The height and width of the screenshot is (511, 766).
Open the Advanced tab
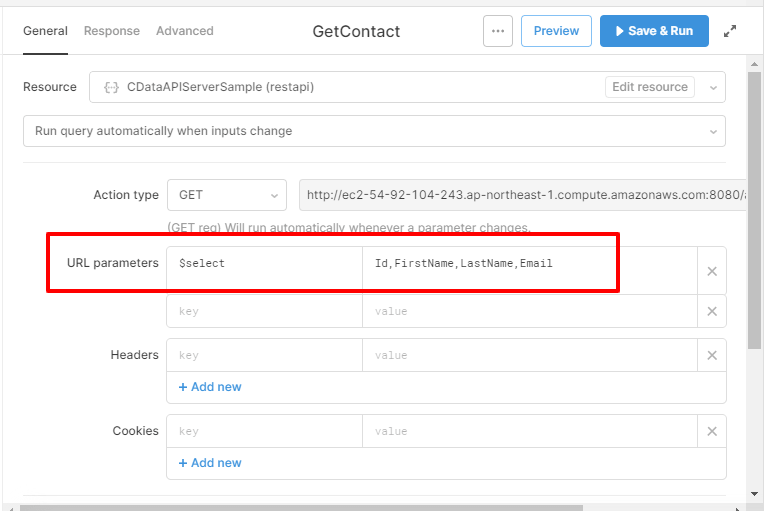tap(184, 31)
